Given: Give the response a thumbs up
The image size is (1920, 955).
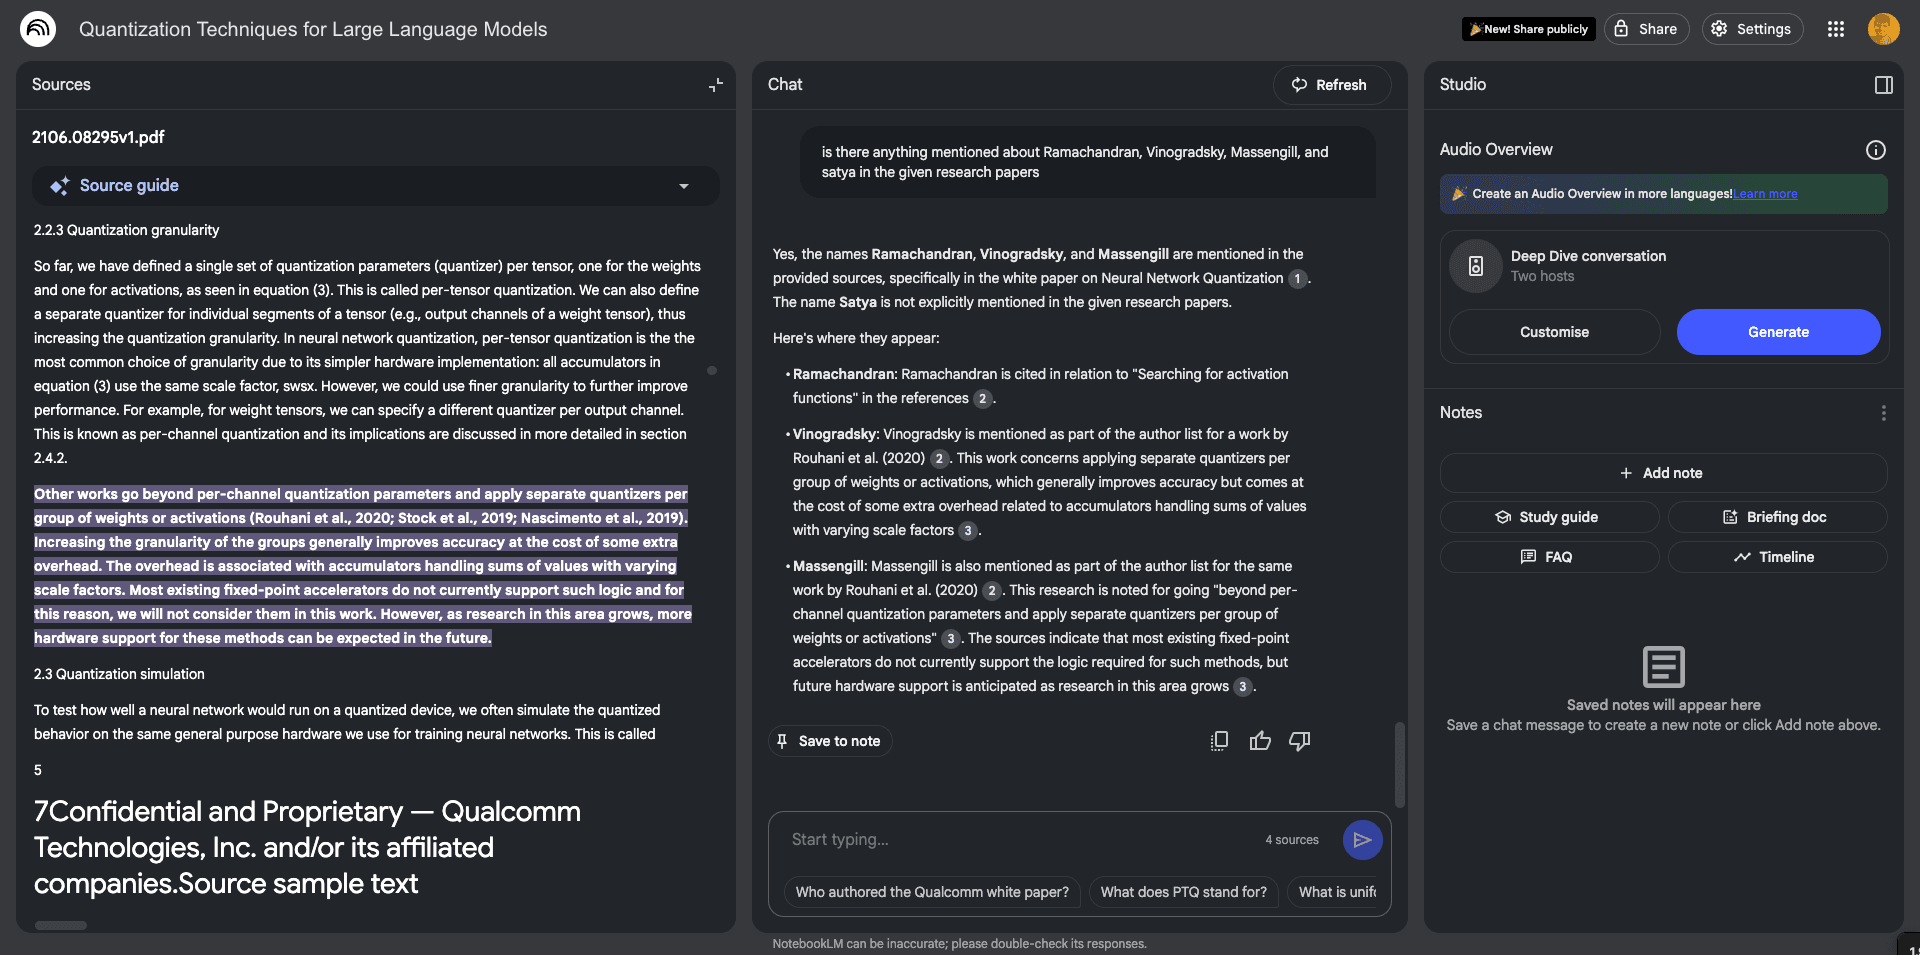Looking at the screenshot, I should [x=1260, y=740].
